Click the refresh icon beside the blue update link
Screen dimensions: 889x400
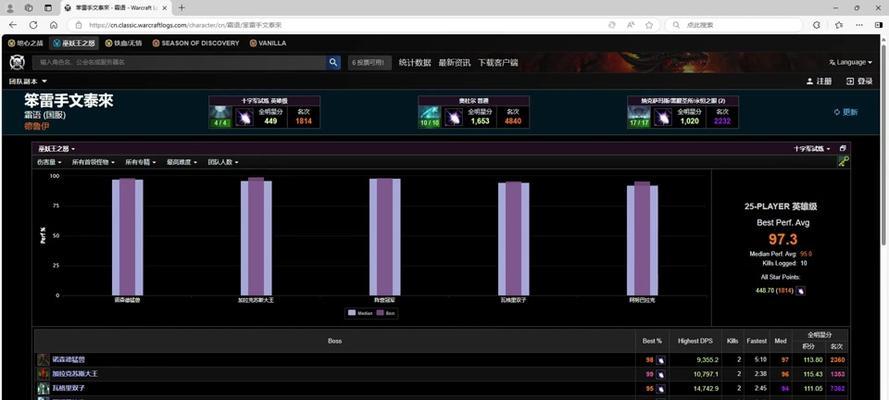click(x=836, y=112)
